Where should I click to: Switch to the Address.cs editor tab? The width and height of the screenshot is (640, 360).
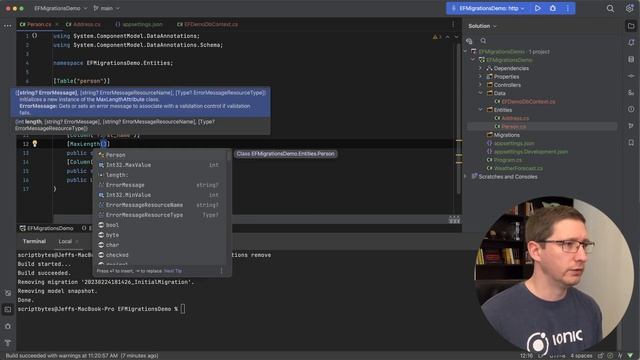pos(84,24)
